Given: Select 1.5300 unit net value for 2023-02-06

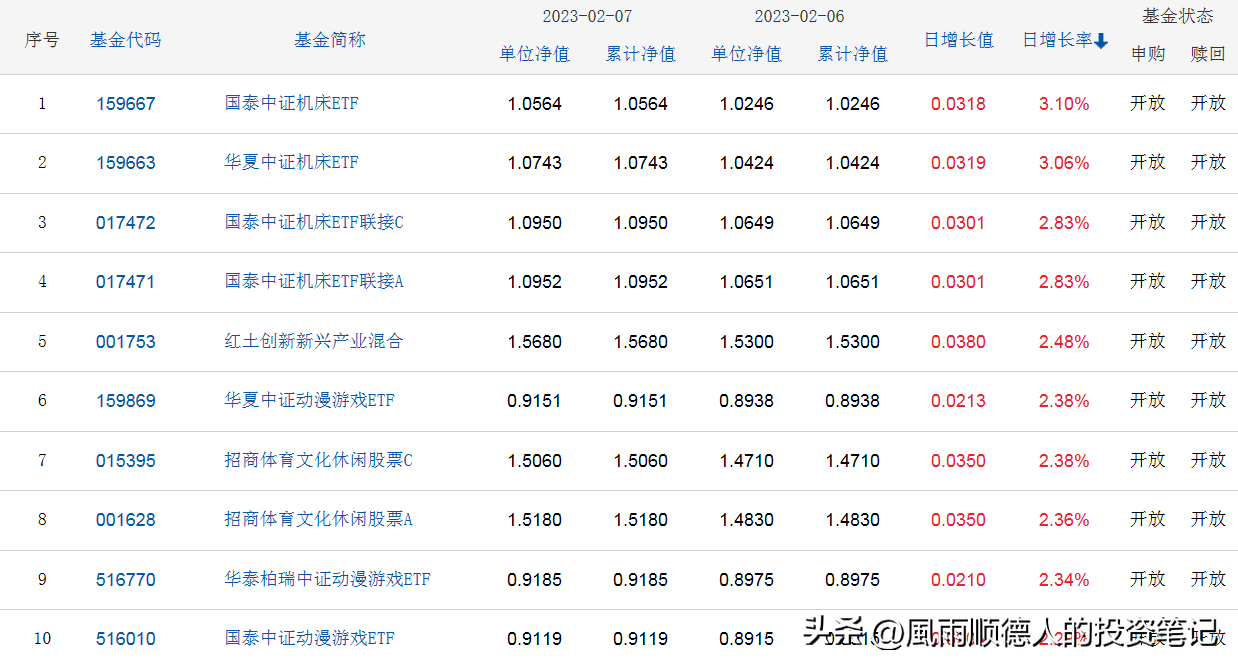Looking at the screenshot, I should click(x=746, y=342).
